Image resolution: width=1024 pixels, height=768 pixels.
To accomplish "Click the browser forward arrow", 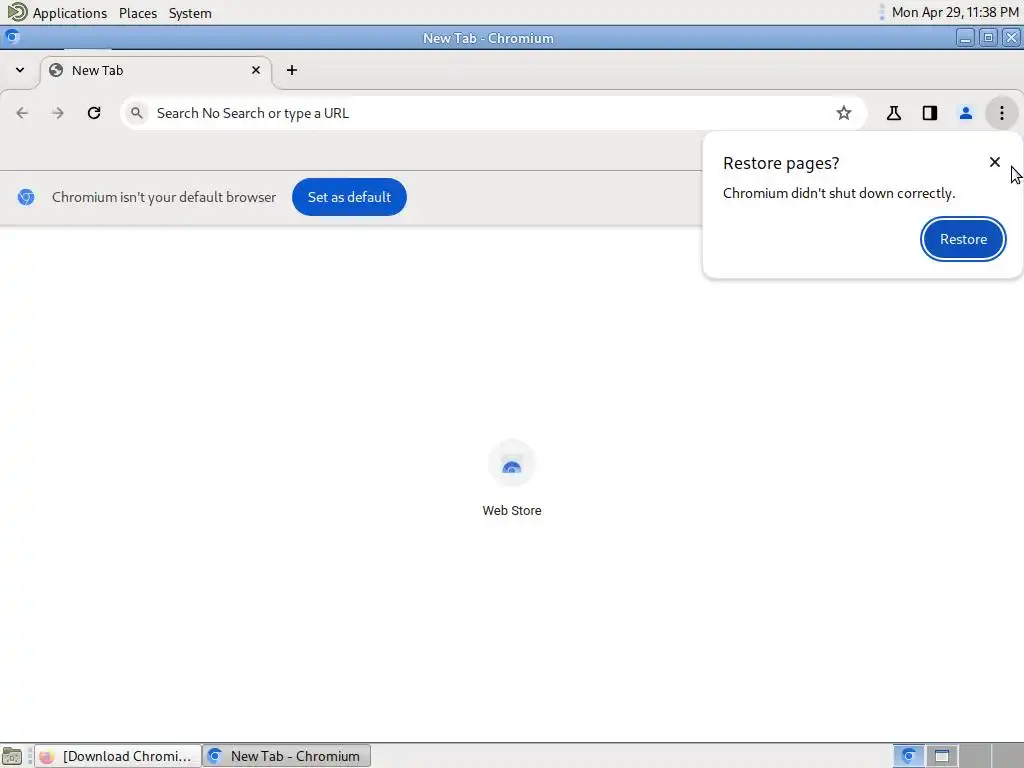I will pos(57,113).
